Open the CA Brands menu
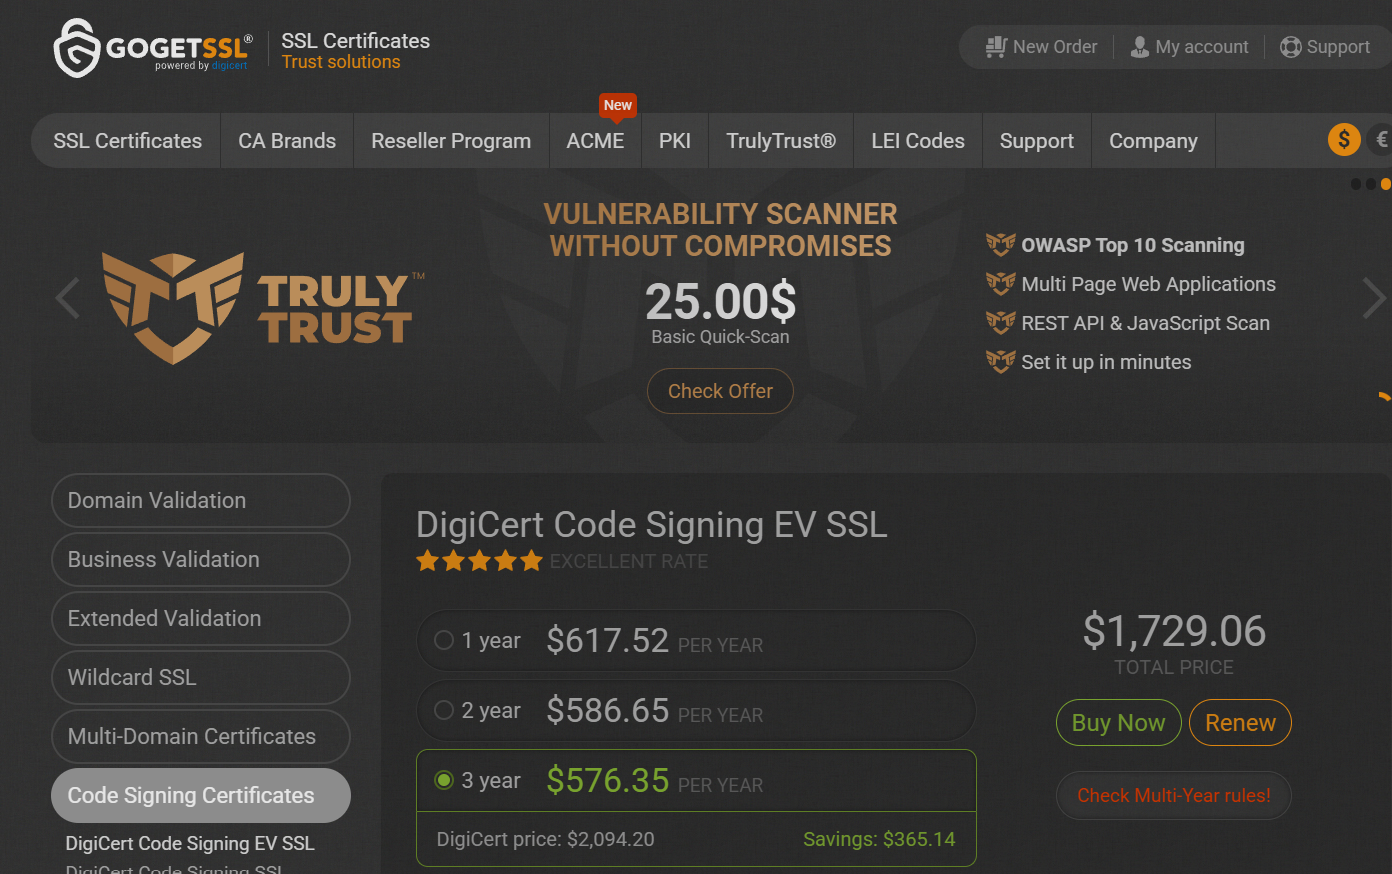Screen dimensions: 1392x874 pos(287,141)
